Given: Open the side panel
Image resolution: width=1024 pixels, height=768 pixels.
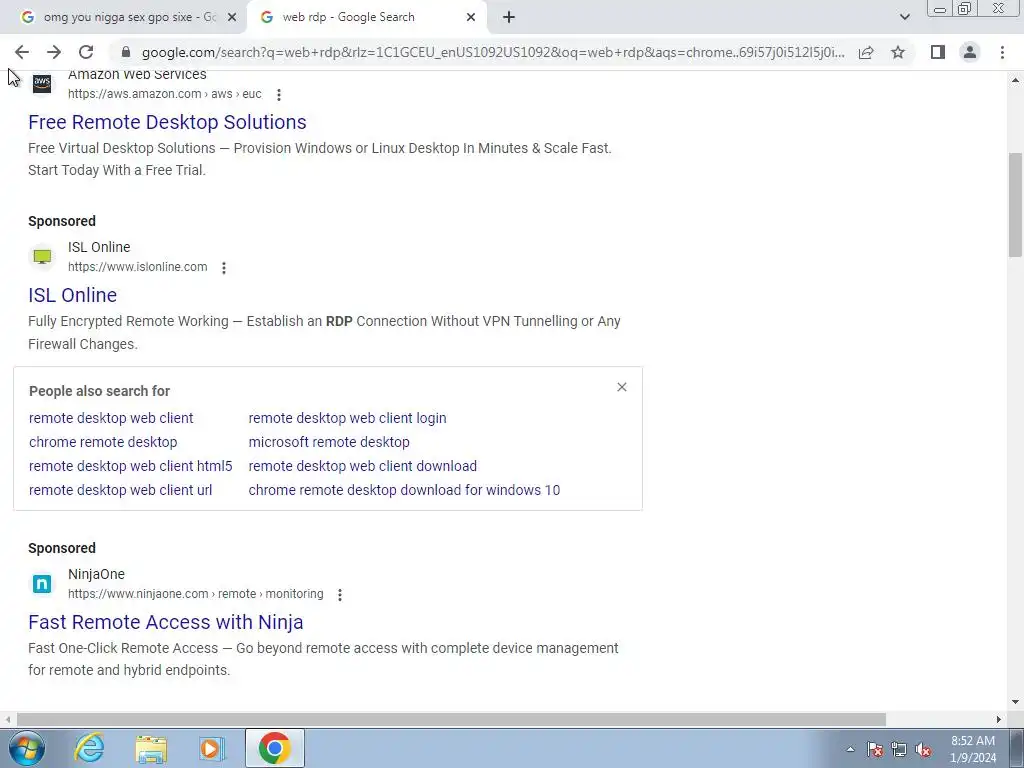Looking at the screenshot, I should pos(938,52).
